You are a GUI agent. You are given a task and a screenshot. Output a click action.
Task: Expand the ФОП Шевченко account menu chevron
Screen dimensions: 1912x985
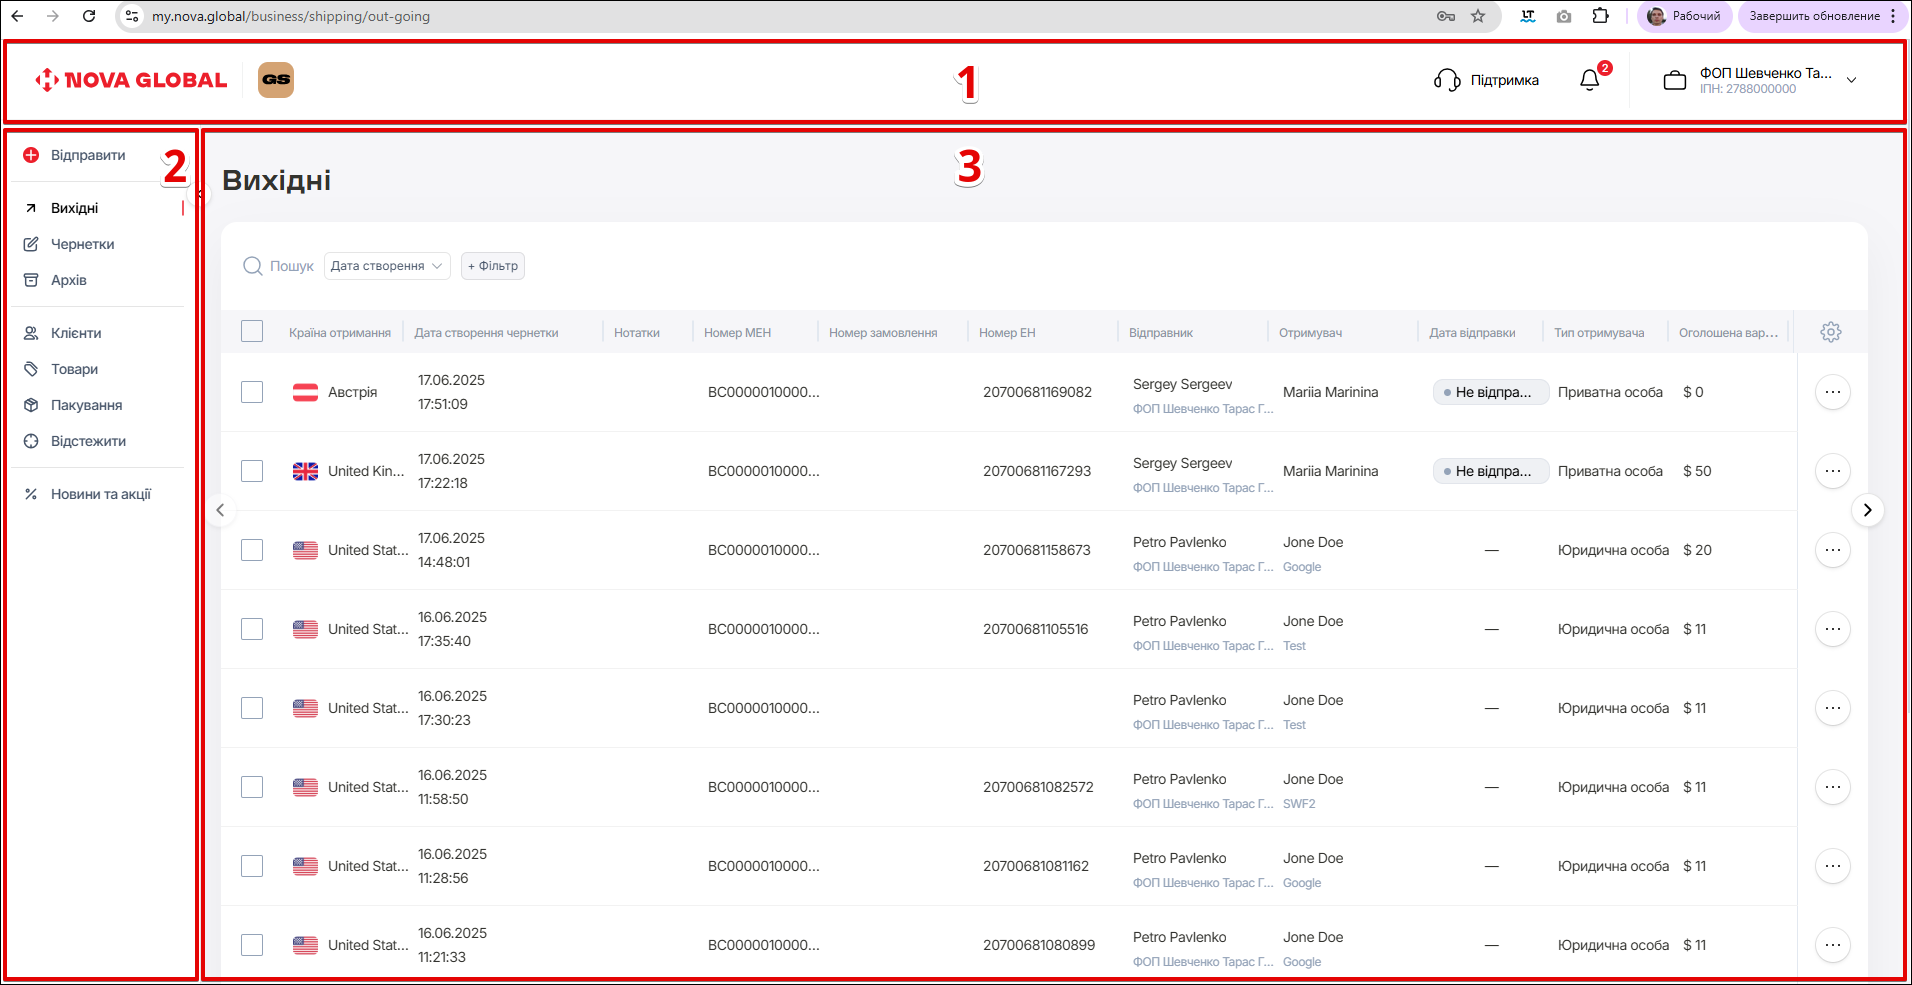click(1851, 80)
